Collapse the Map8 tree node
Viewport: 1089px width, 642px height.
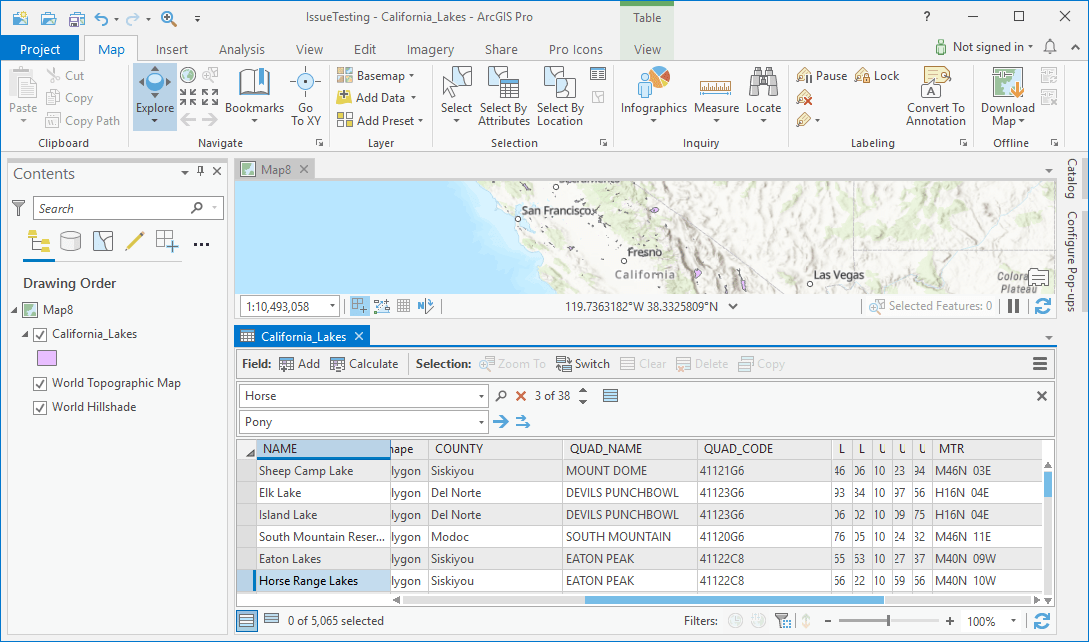click(x=13, y=310)
